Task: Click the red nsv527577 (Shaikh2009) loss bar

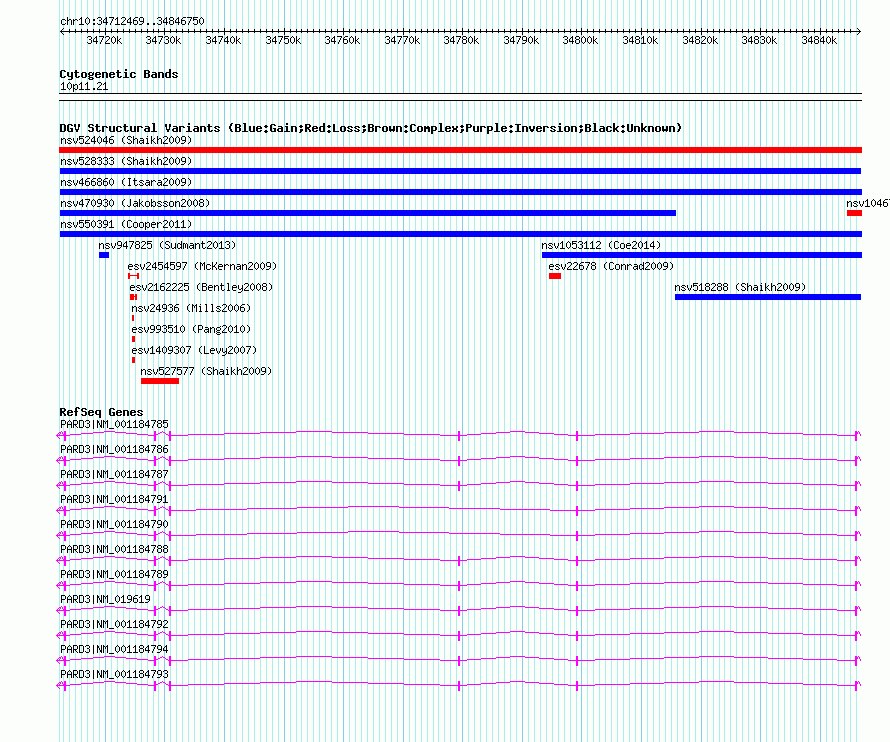Action: [160, 381]
